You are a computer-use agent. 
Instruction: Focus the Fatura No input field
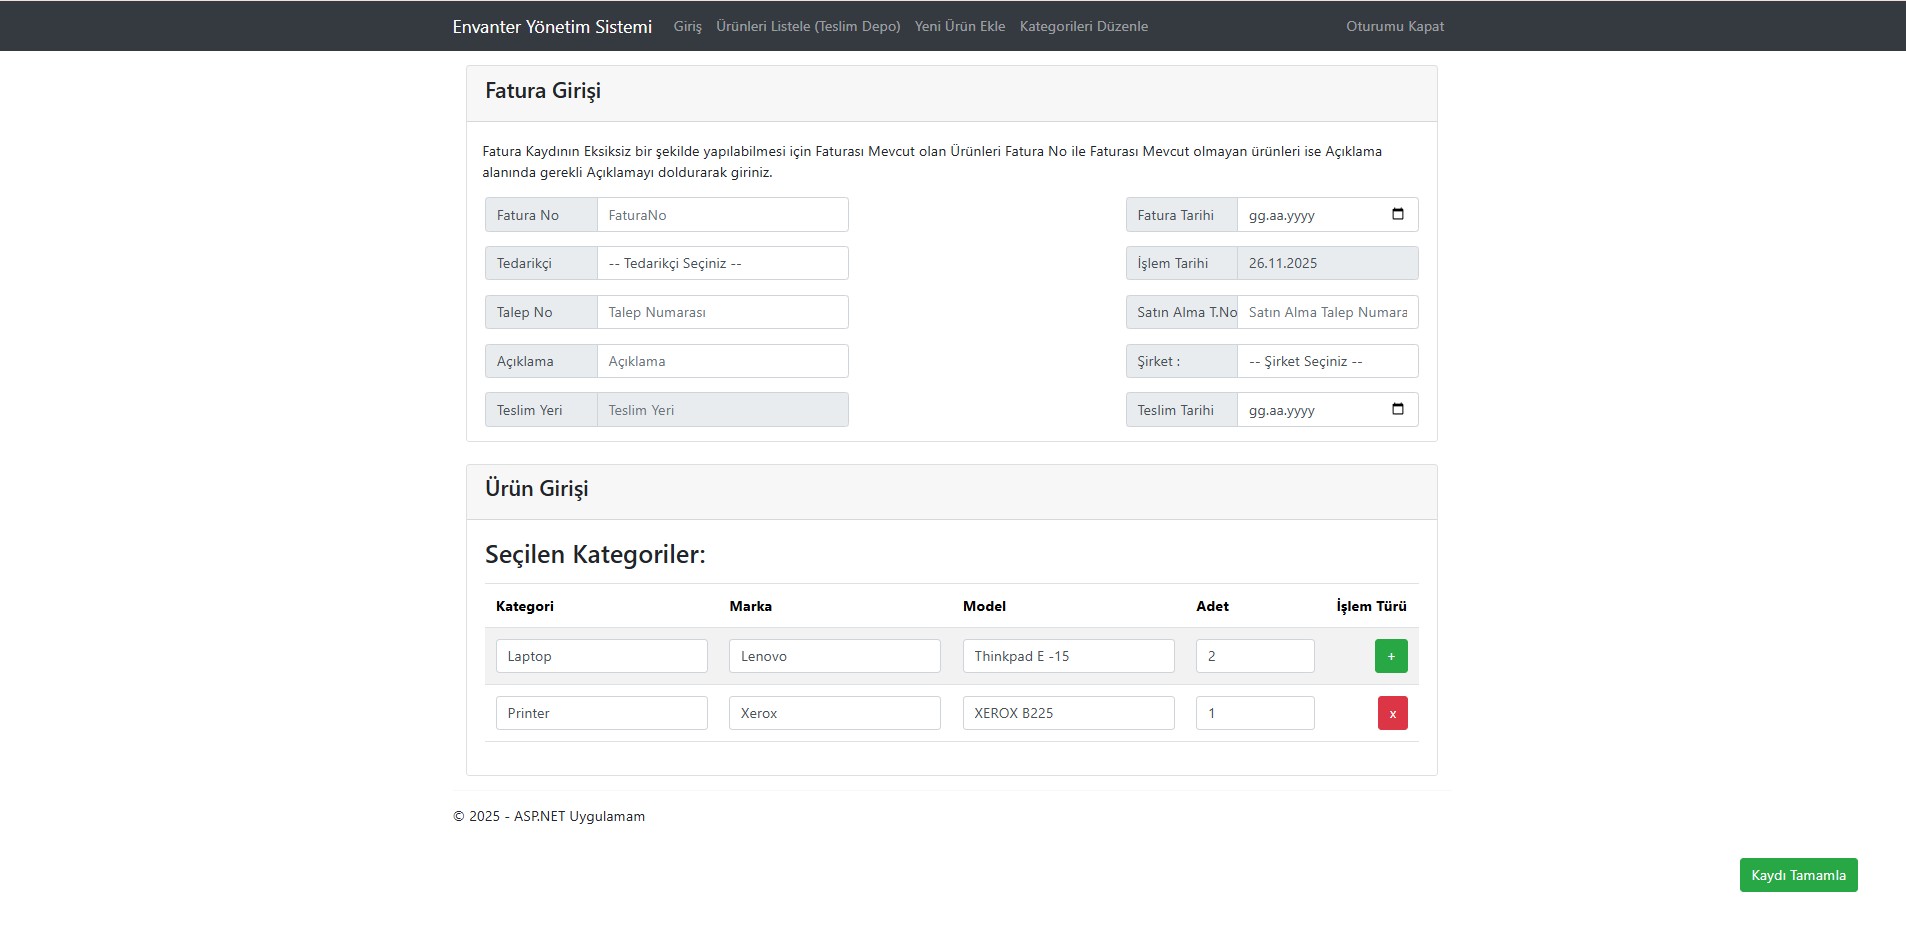722,215
